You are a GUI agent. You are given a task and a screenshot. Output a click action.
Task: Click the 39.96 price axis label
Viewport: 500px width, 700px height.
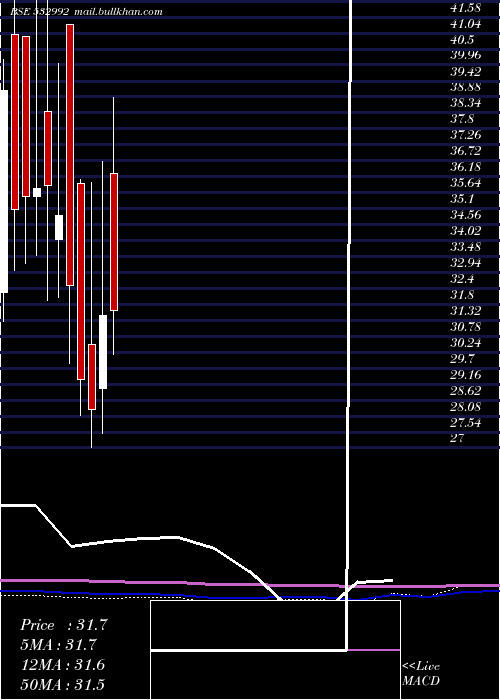[466, 55]
